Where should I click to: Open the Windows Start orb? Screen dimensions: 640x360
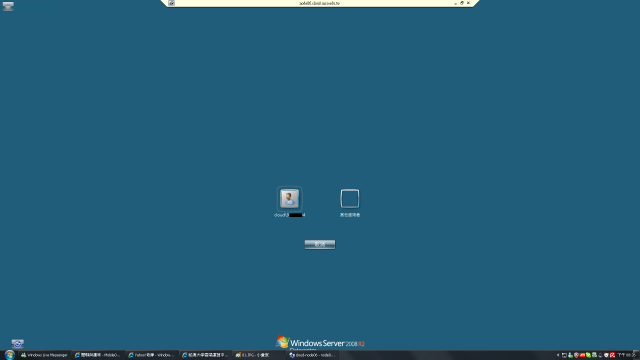[x=9, y=355]
